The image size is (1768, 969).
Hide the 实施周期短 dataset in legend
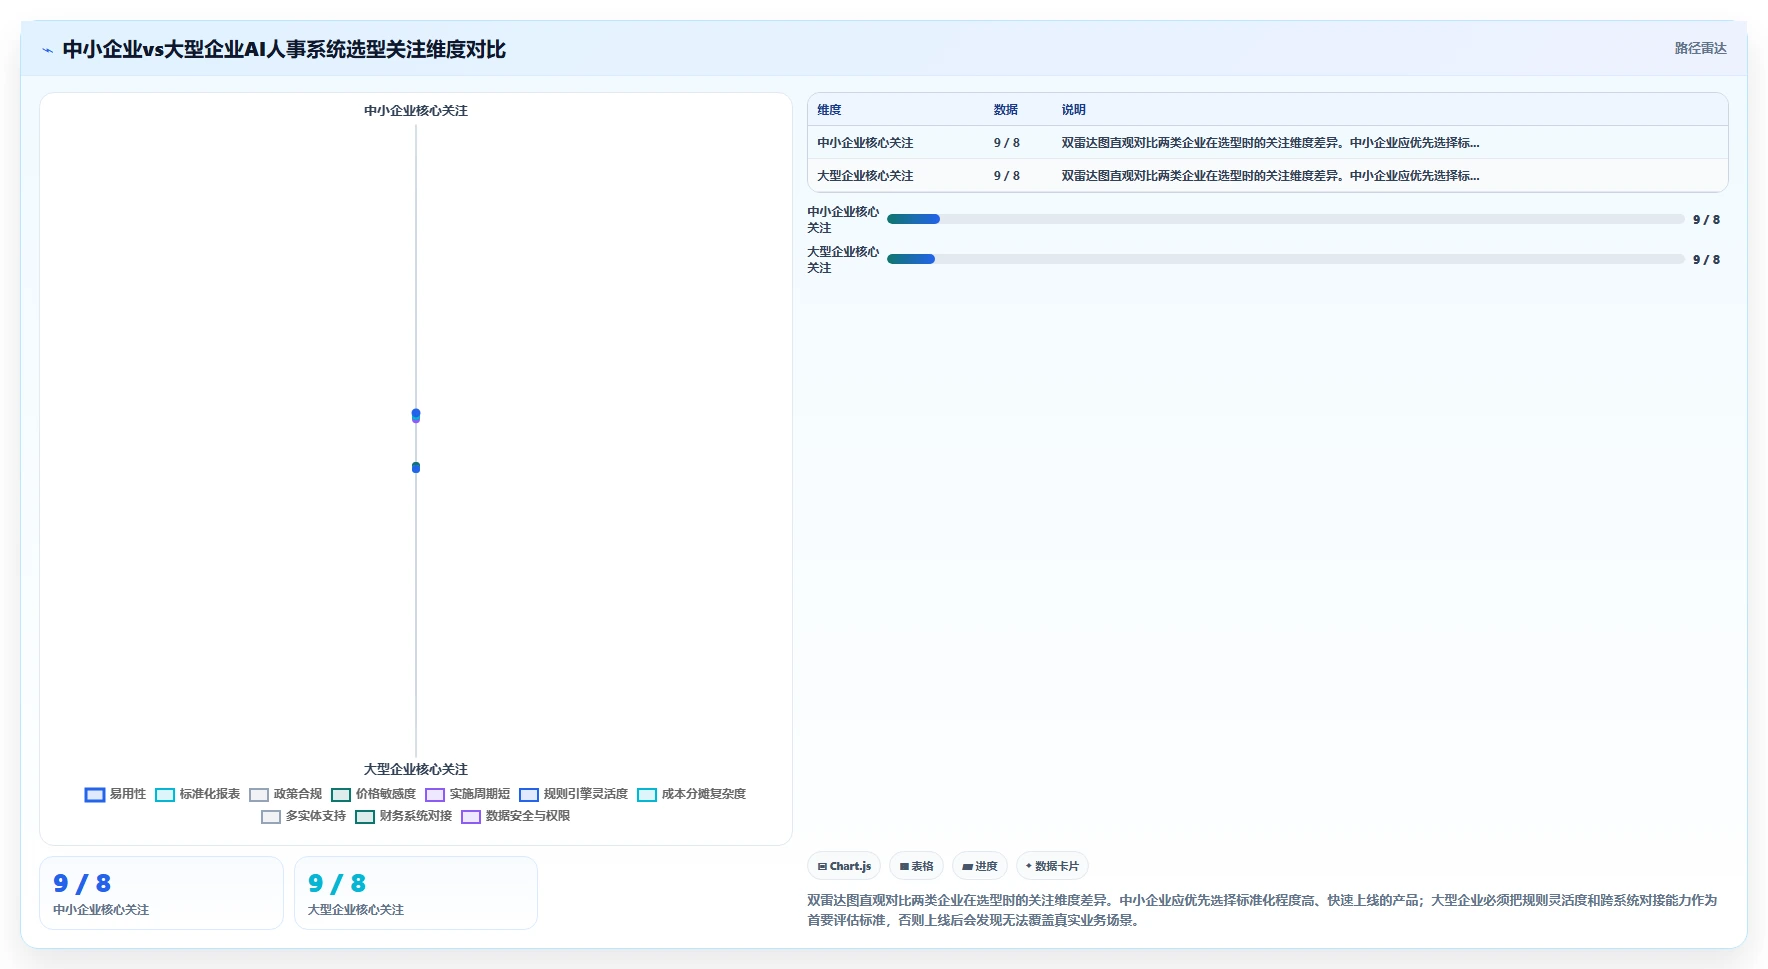(x=467, y=794)
